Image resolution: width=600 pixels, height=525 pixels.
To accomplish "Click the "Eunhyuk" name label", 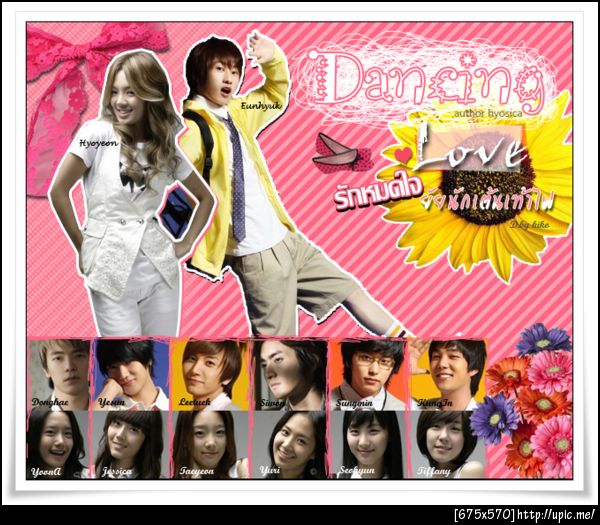I will 261,106.
